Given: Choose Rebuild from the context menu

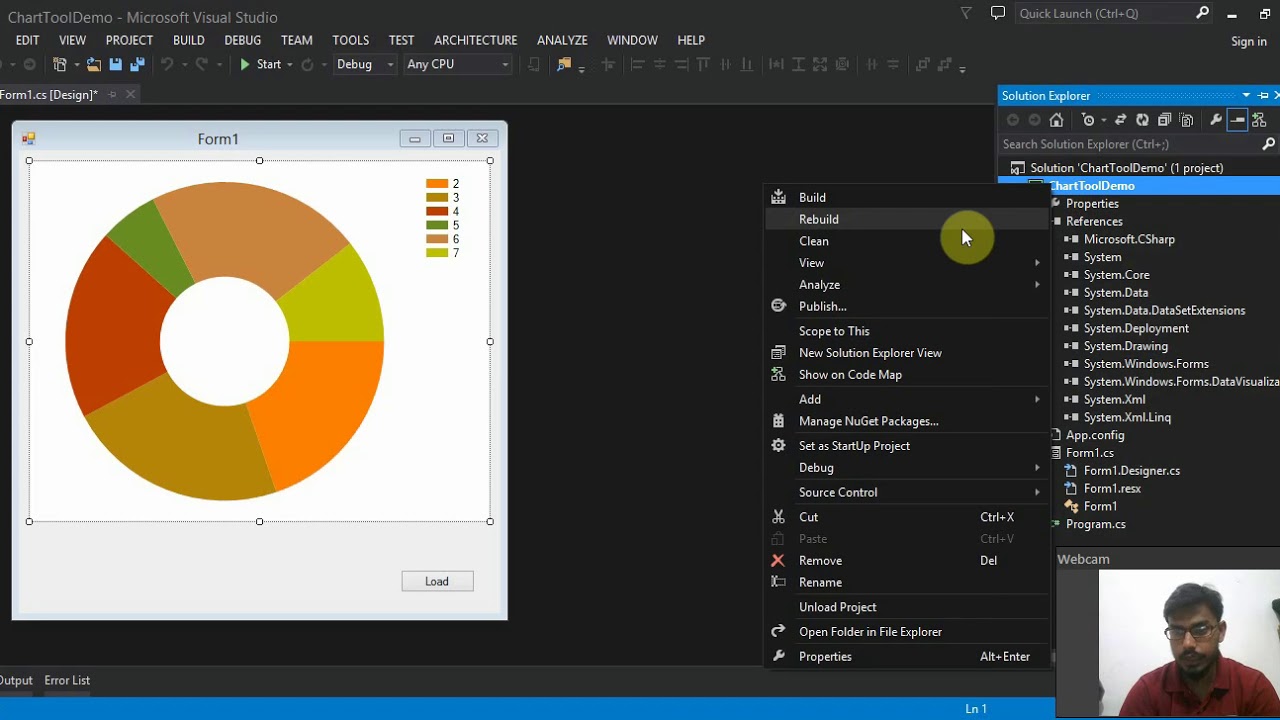Looking at the screenshot, I should click(x=907, y=219).
